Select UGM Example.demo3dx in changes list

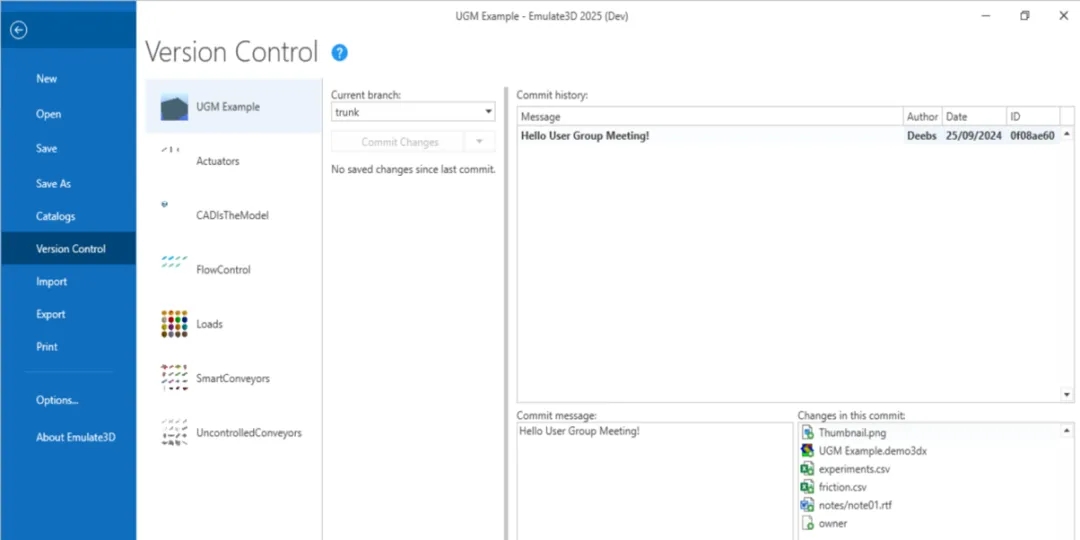(x=873, y=450)
